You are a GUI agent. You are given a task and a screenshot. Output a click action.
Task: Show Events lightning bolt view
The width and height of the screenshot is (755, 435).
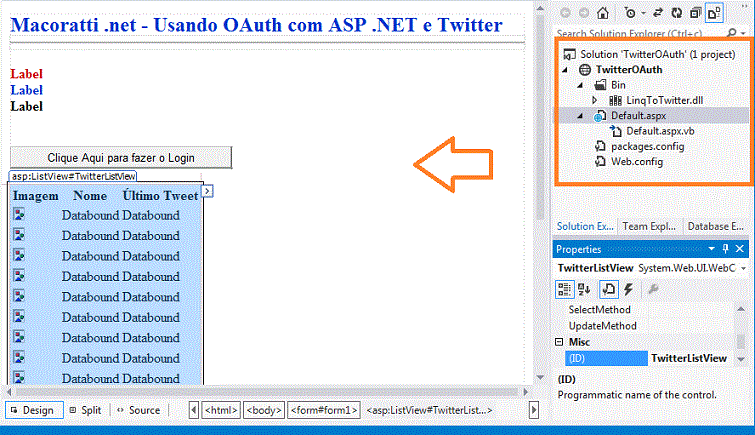click(x=628, y=290)
